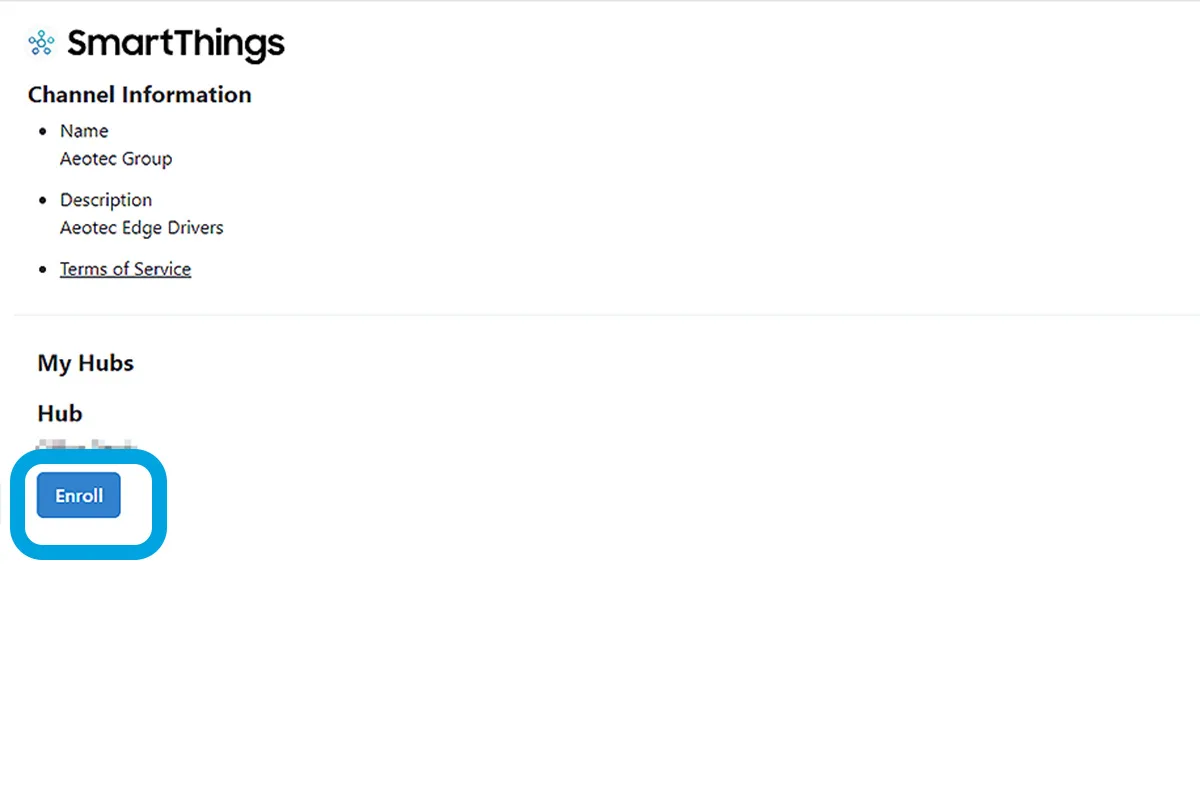
Task: Click the Channel Information heading
Action: pos(140,95)
